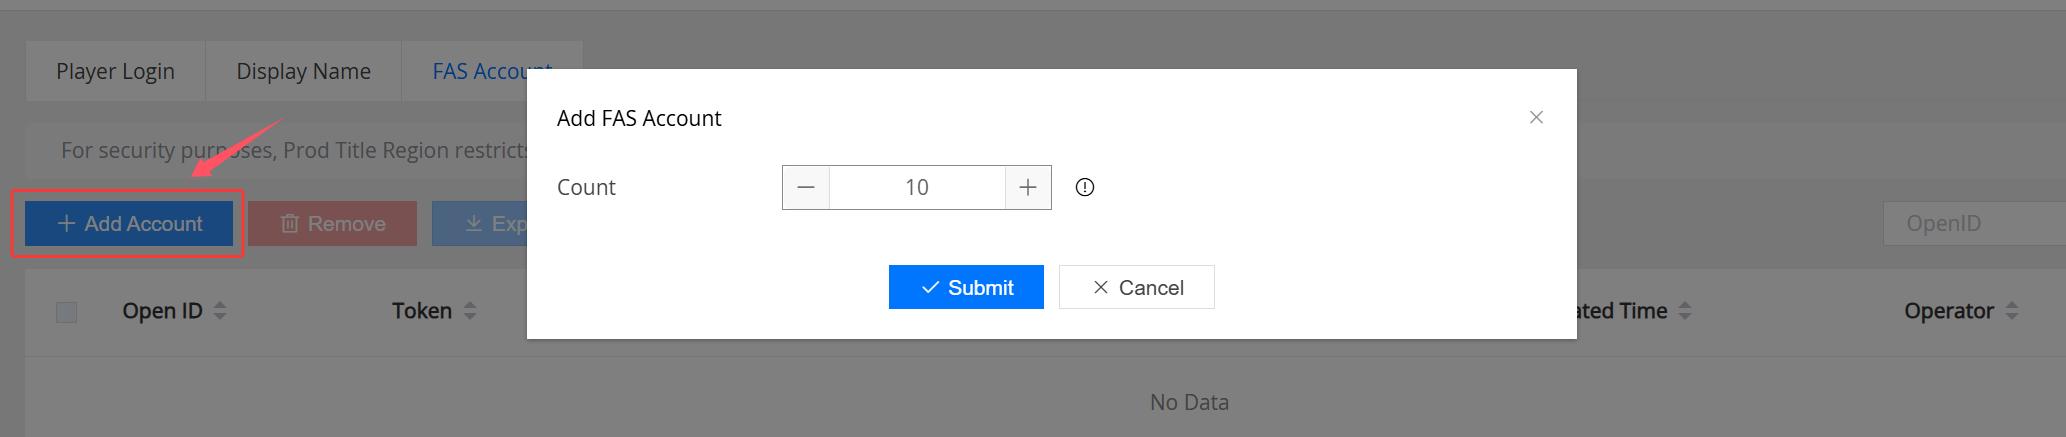
Task: Toggle the select-all checkbox in table header
Action: [67, 312]
